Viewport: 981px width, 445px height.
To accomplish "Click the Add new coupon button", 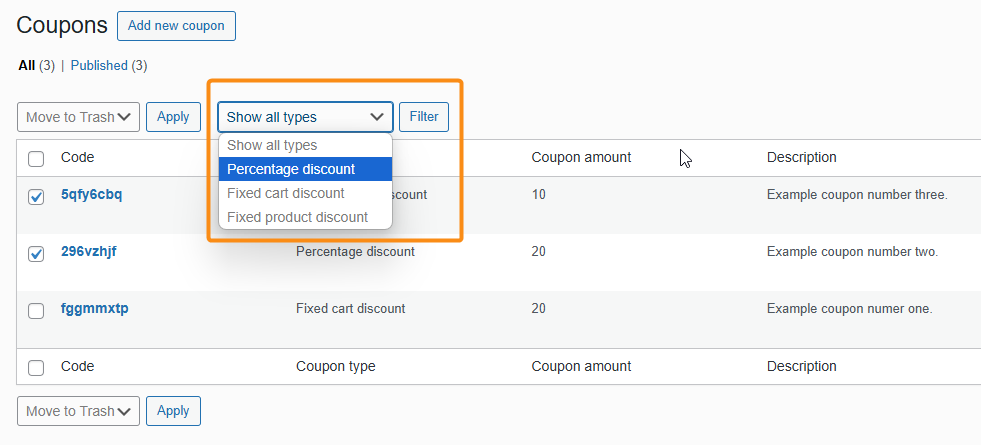I will 176,26.
